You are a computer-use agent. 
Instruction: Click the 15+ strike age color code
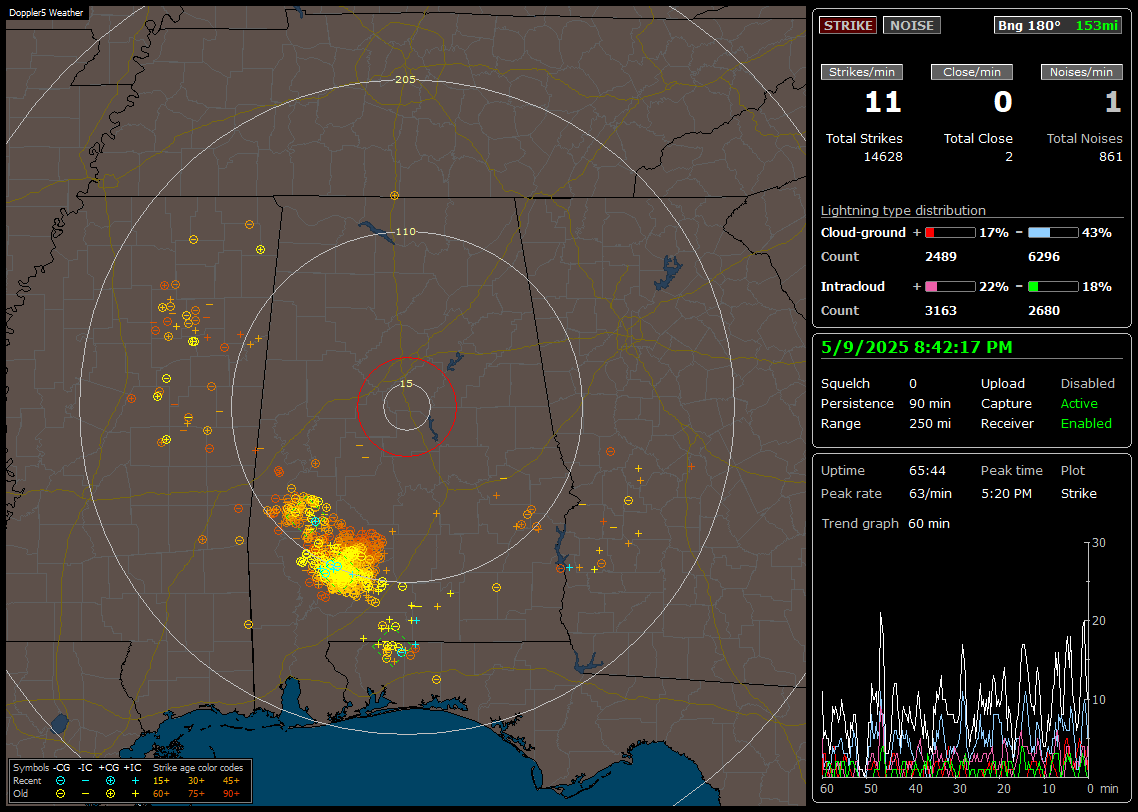(x=161, y=781)
